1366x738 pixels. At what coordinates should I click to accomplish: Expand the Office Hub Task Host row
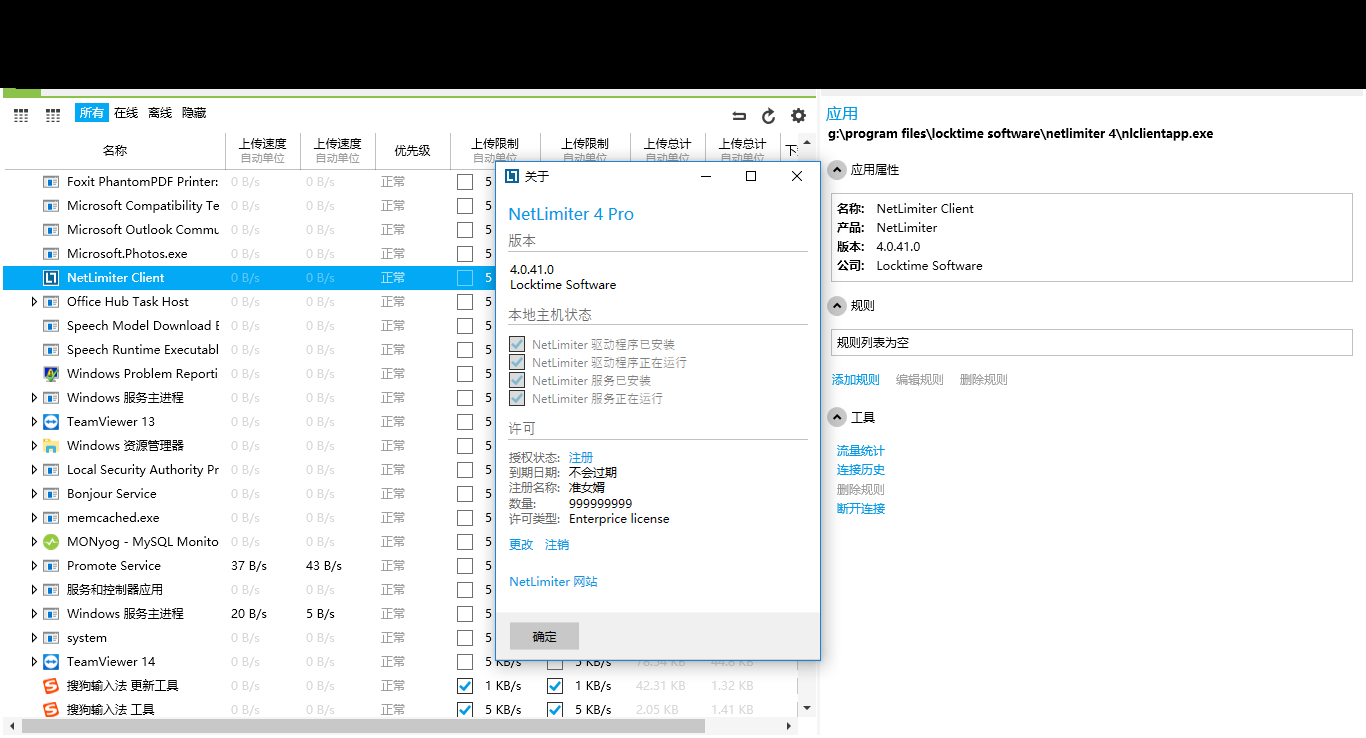point(34,302)
